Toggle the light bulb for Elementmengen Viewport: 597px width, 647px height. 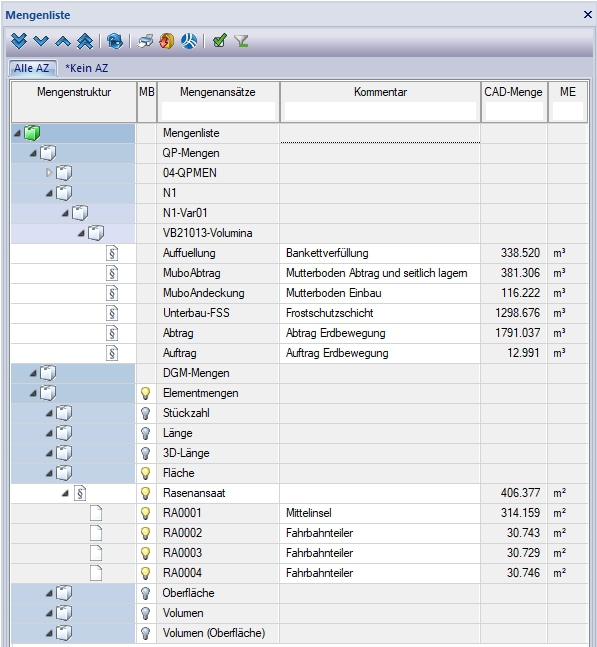tap(145, 393)
